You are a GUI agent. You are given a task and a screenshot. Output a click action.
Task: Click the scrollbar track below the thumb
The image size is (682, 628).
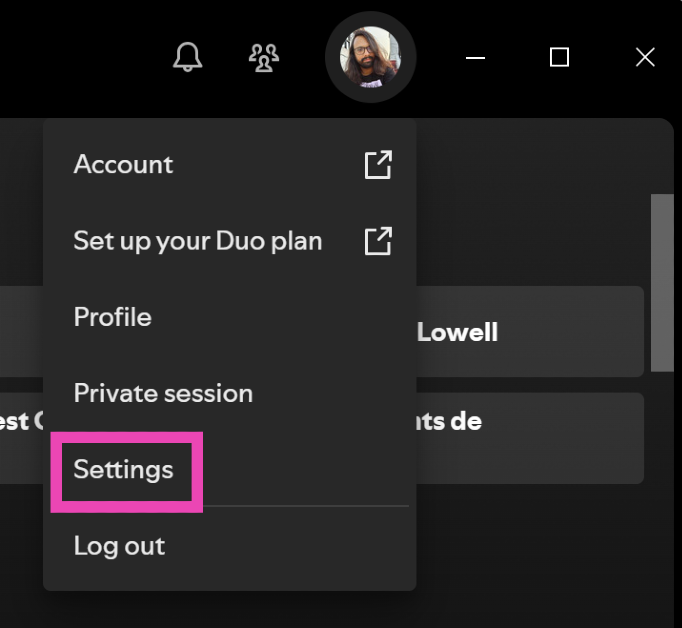pos(662,480)
